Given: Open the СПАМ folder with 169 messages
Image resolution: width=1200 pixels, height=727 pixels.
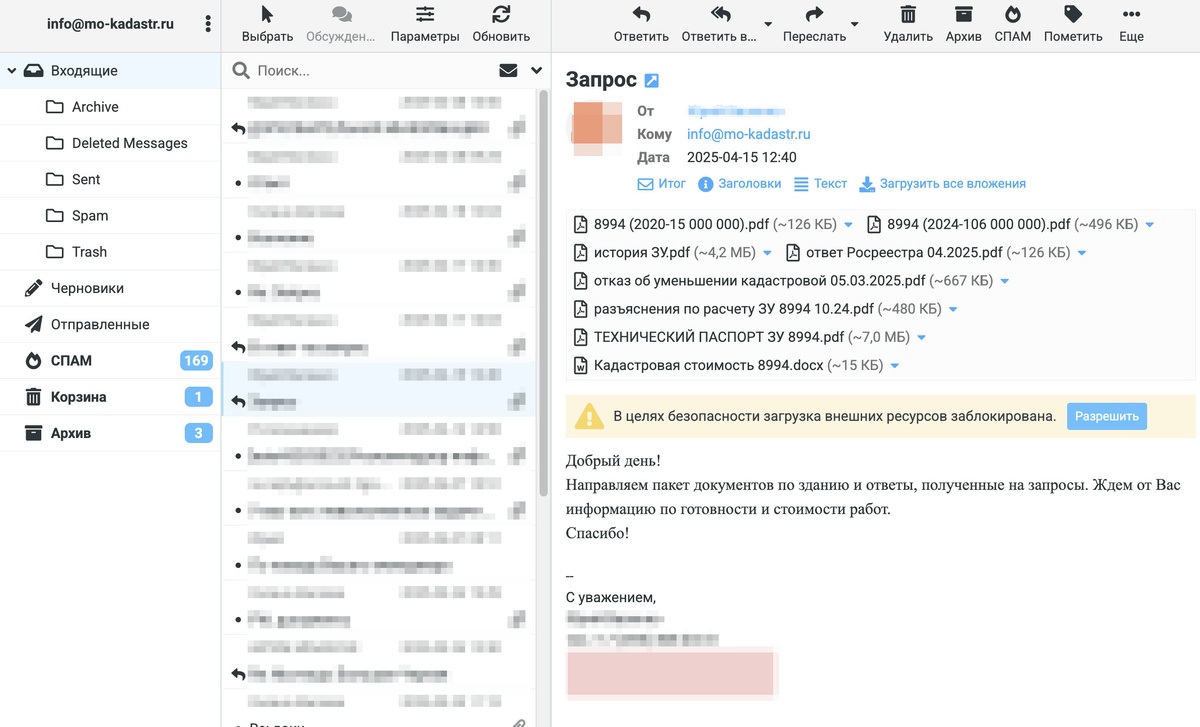Looking at the screenshot, I should [110, 360].
